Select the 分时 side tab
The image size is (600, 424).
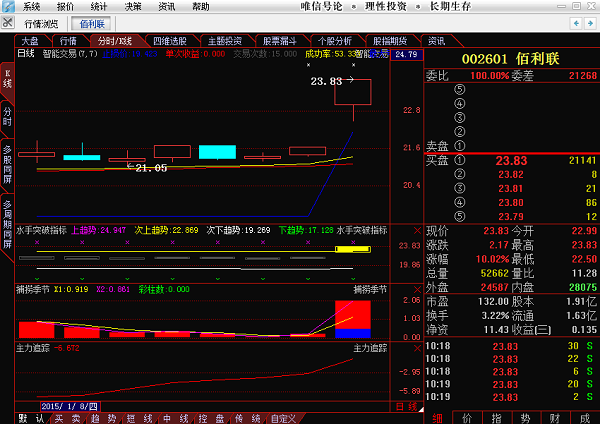pyautogui.click(x=7, y=117)
